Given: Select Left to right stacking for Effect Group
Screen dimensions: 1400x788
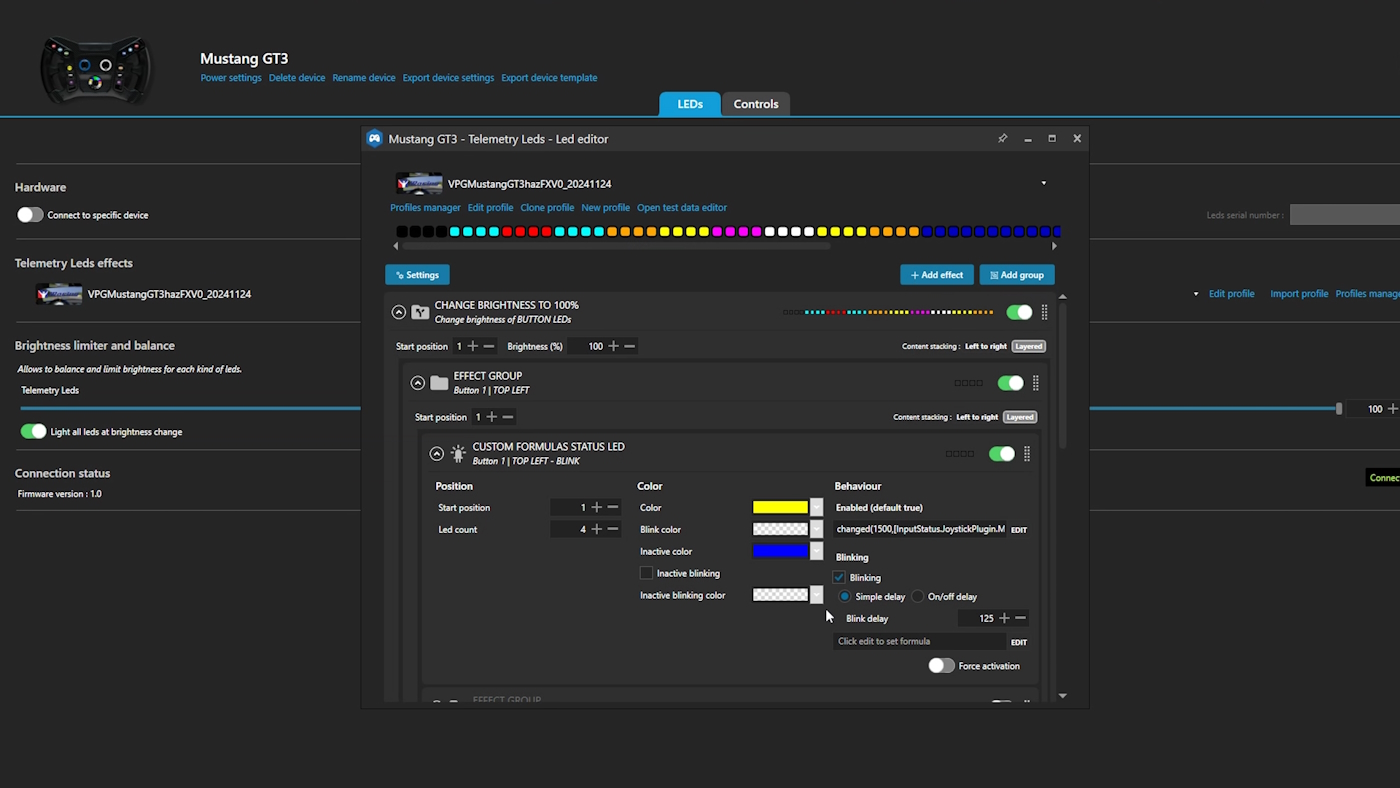Looking at the screenshot, I should pos(977,417).
